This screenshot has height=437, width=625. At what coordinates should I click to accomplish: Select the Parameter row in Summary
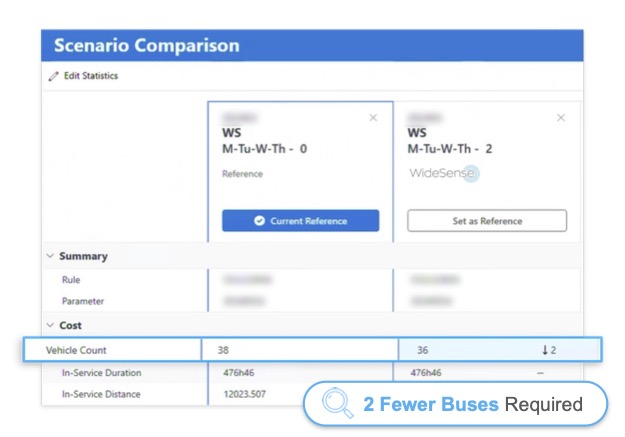tap(82, 301)
